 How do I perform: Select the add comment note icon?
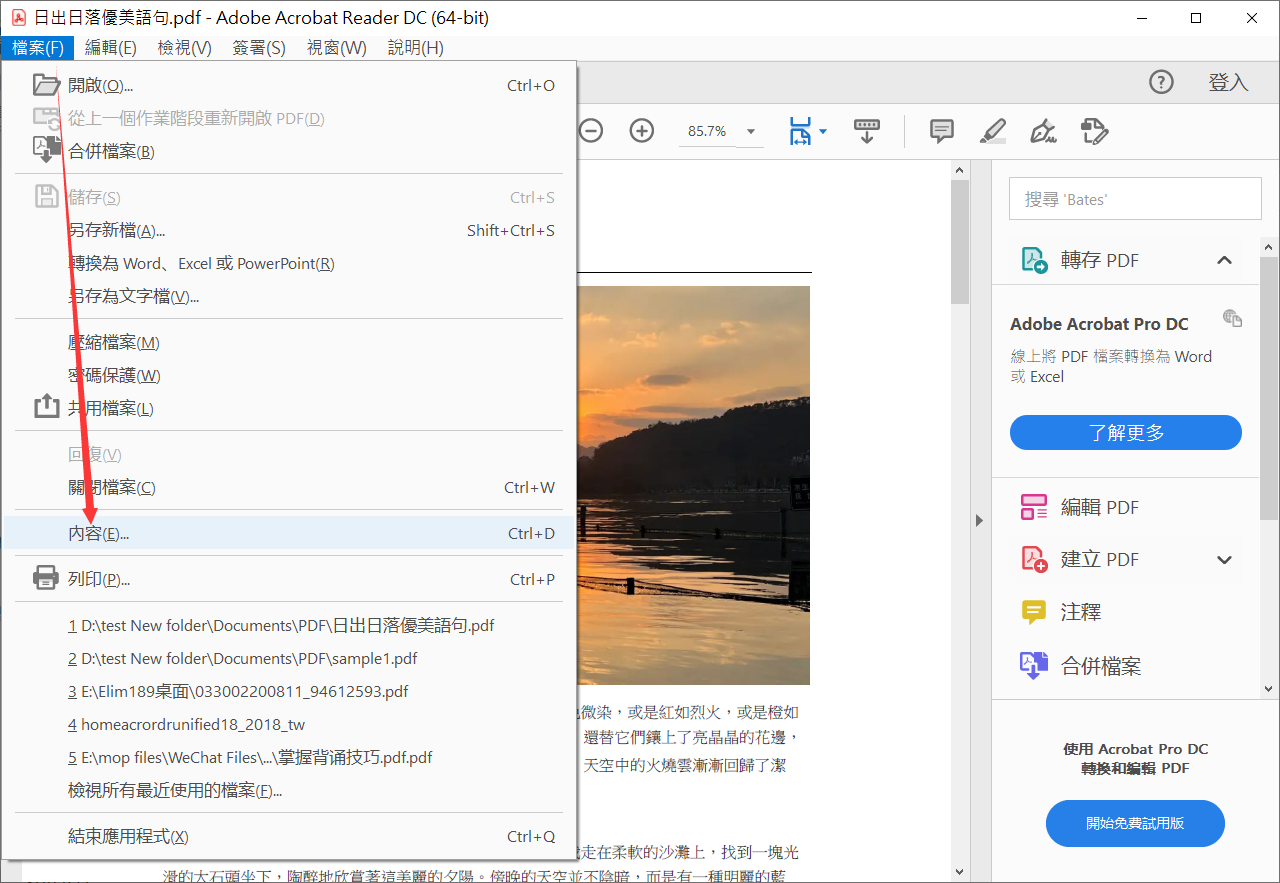[941, 131]
